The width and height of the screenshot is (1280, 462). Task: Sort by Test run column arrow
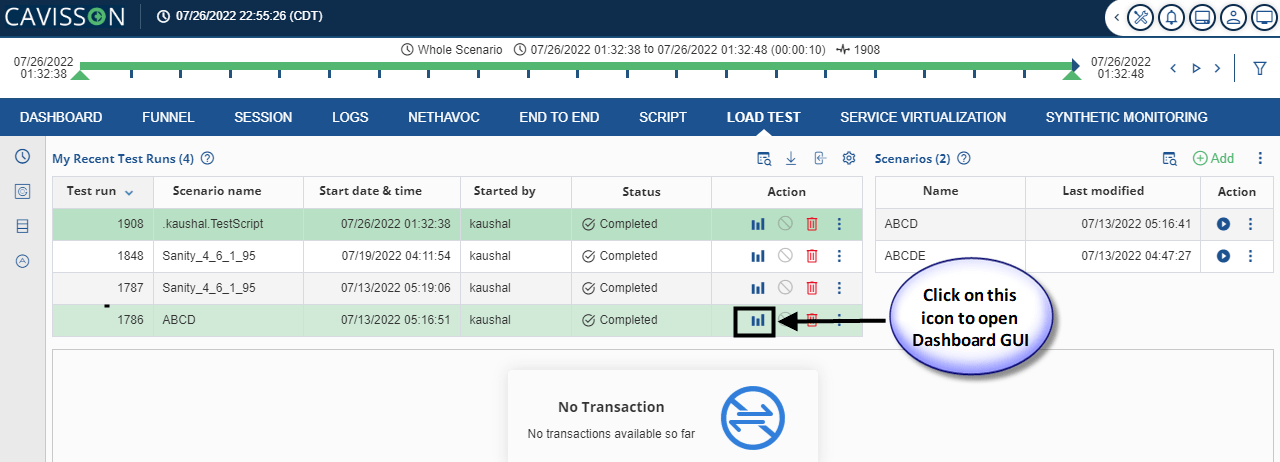[129, 191]
